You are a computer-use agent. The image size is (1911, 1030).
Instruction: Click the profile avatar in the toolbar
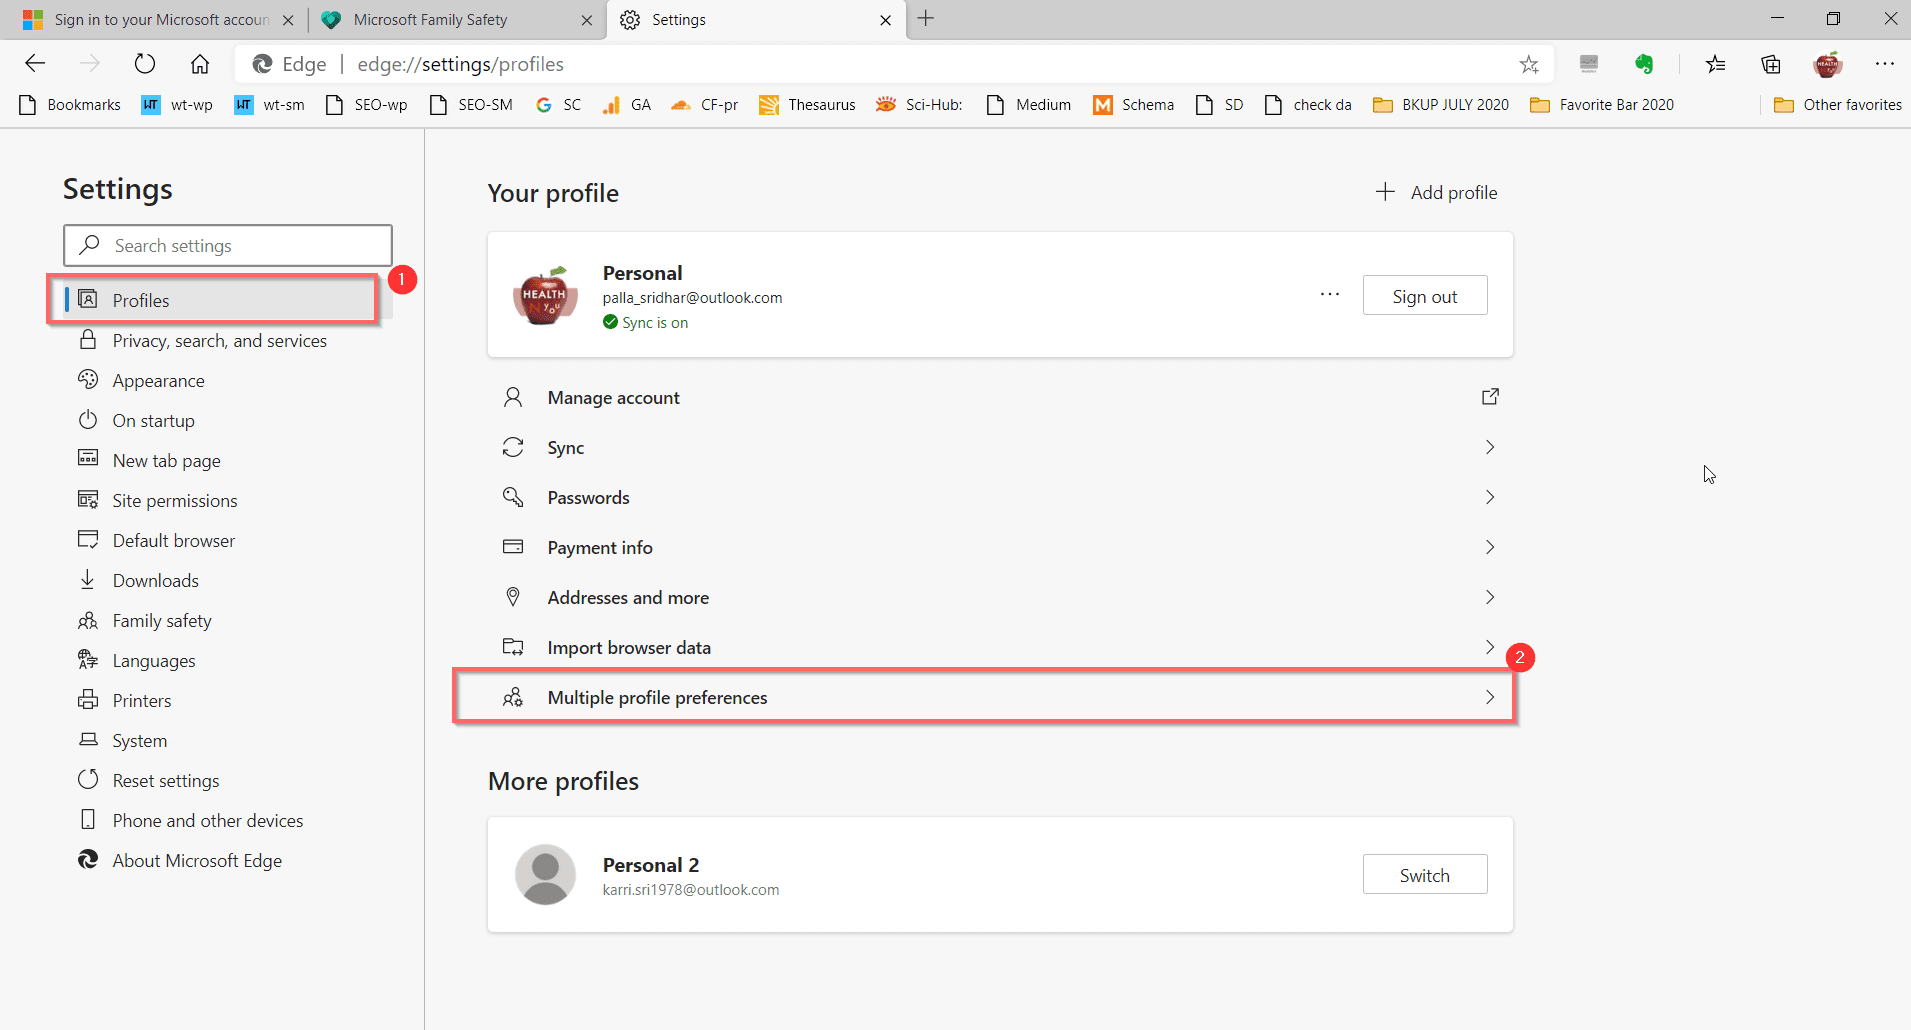click(x=1829, y=63)
